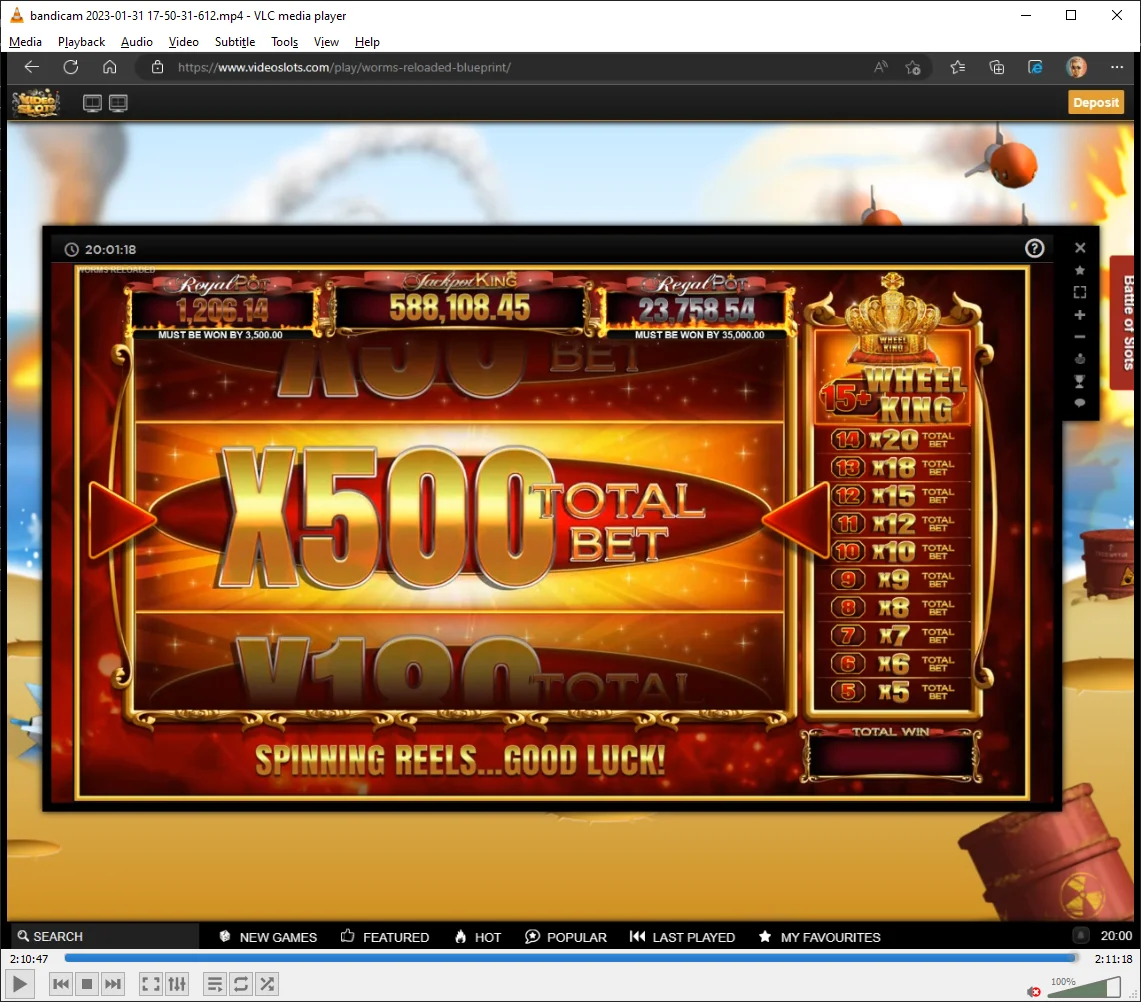The width and height of the screenshot is (1141, 1002).
Task: Click the VLC Play button
Action: click(20, 985)
